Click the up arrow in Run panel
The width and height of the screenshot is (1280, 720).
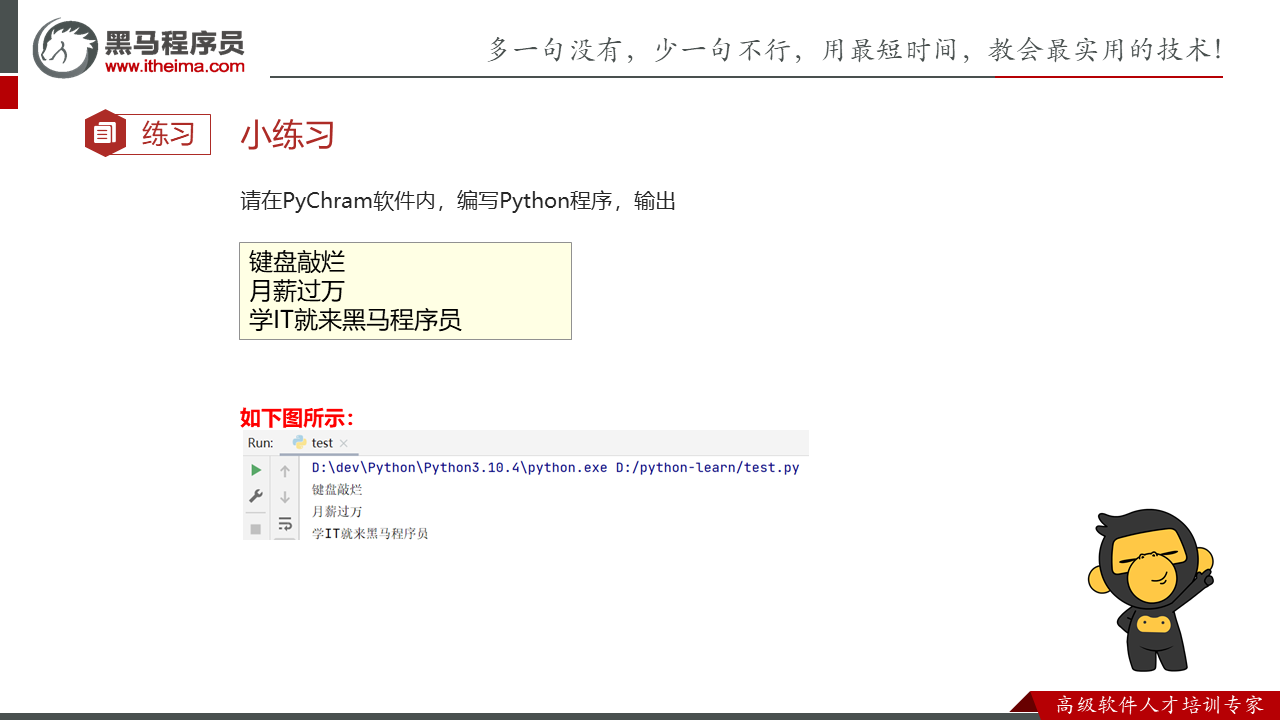(x=285, y=471)
